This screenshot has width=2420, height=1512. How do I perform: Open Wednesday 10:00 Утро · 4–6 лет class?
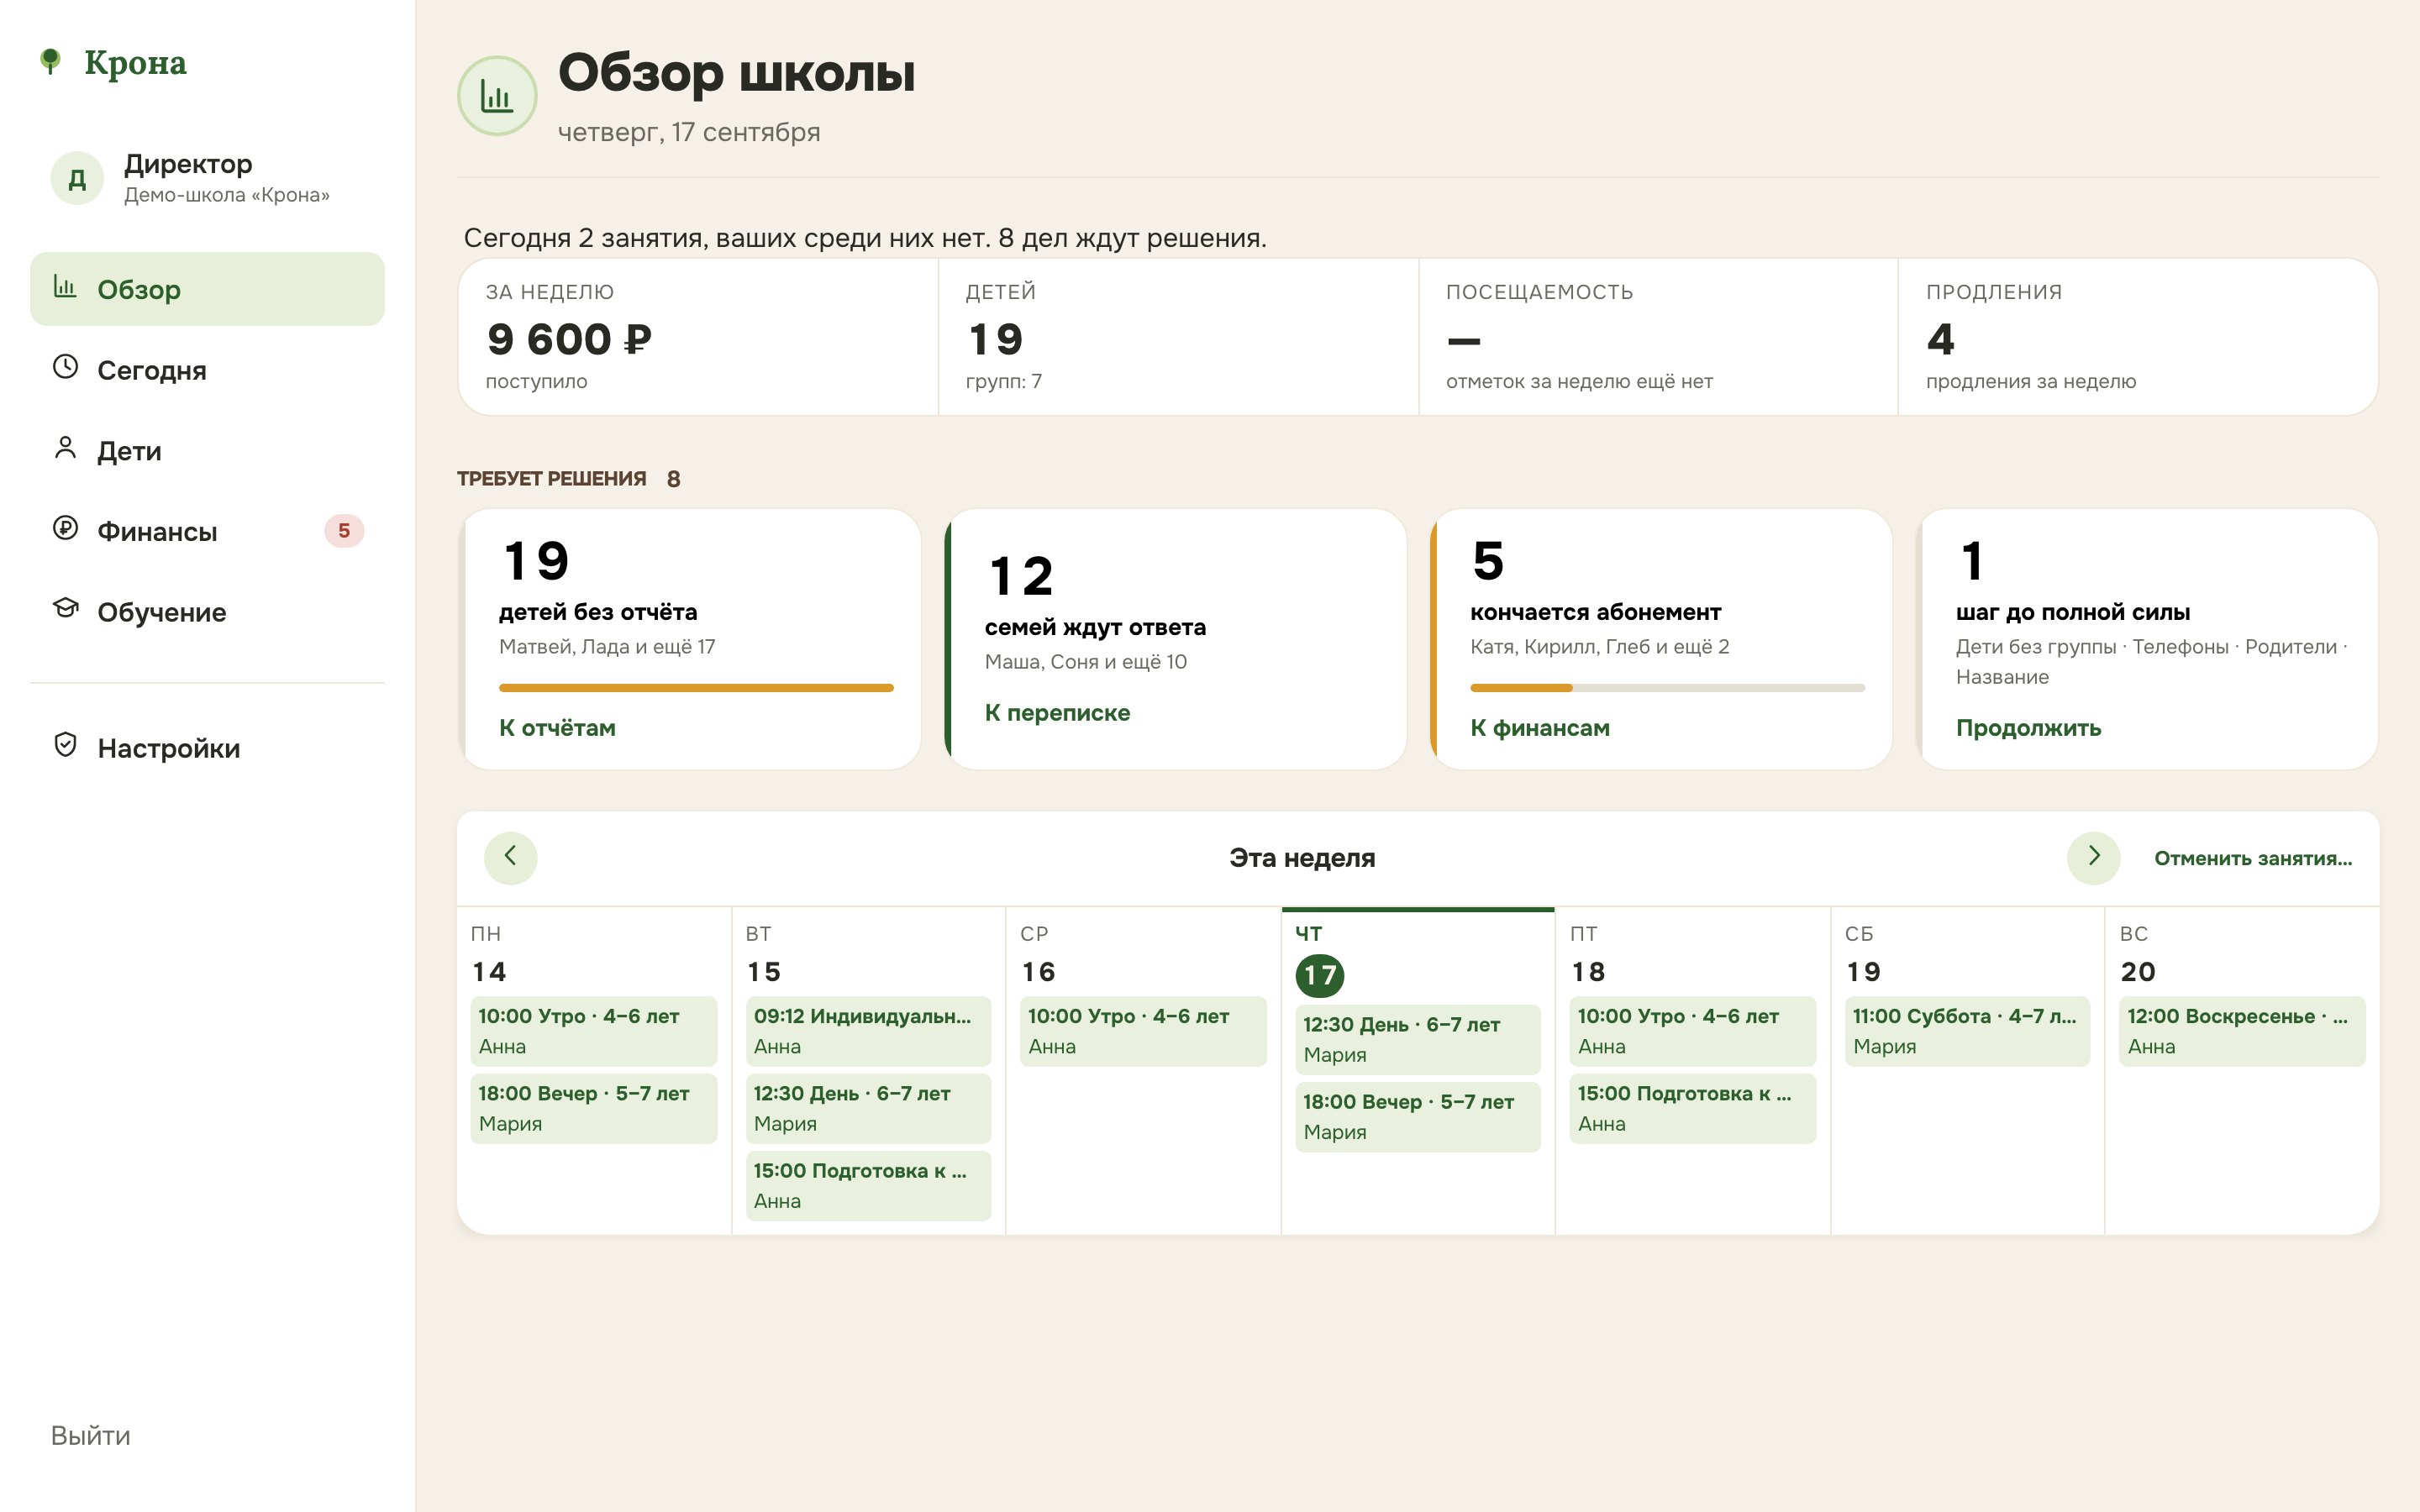coord(1143,1031)
